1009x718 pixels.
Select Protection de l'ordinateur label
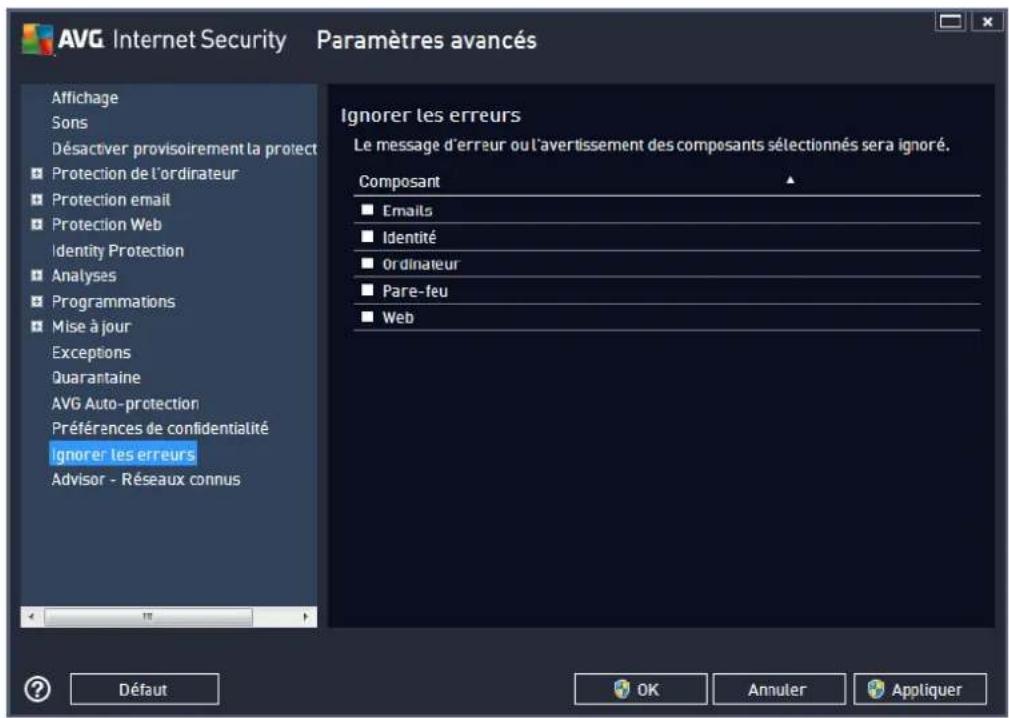click(x=145, y=174)
